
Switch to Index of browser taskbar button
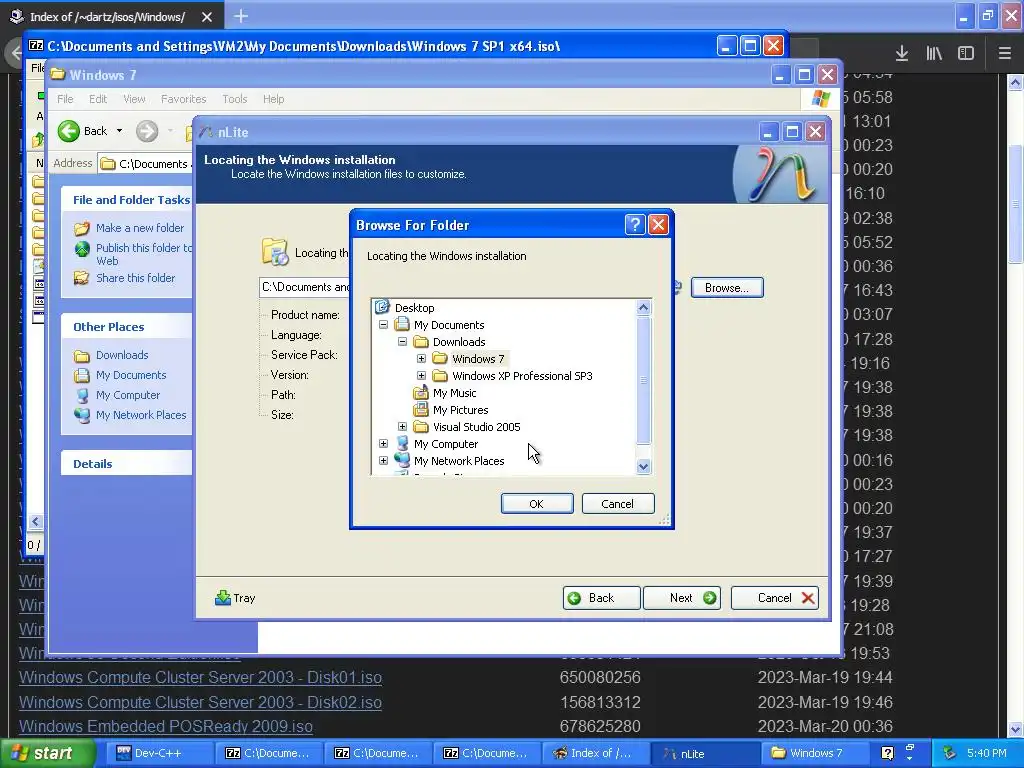pyautogui.click(x=596, y=754)
